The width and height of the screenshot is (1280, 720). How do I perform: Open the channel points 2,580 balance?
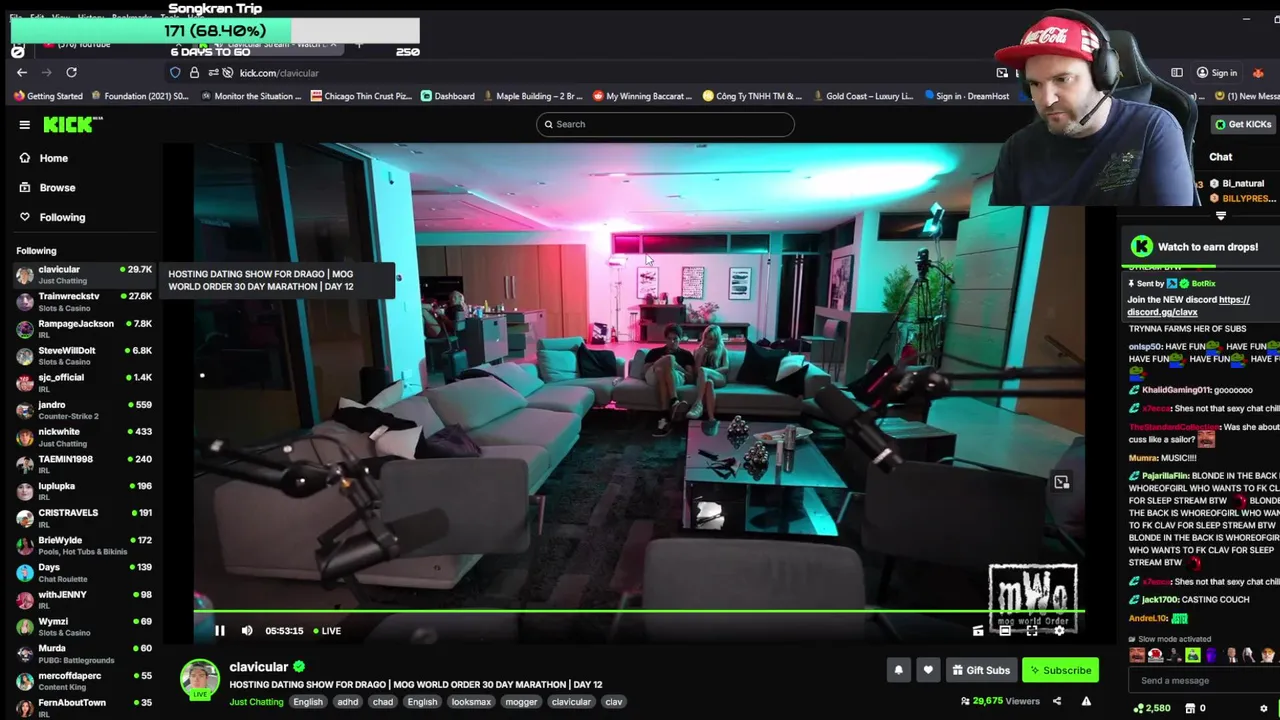pos(1151,708)
